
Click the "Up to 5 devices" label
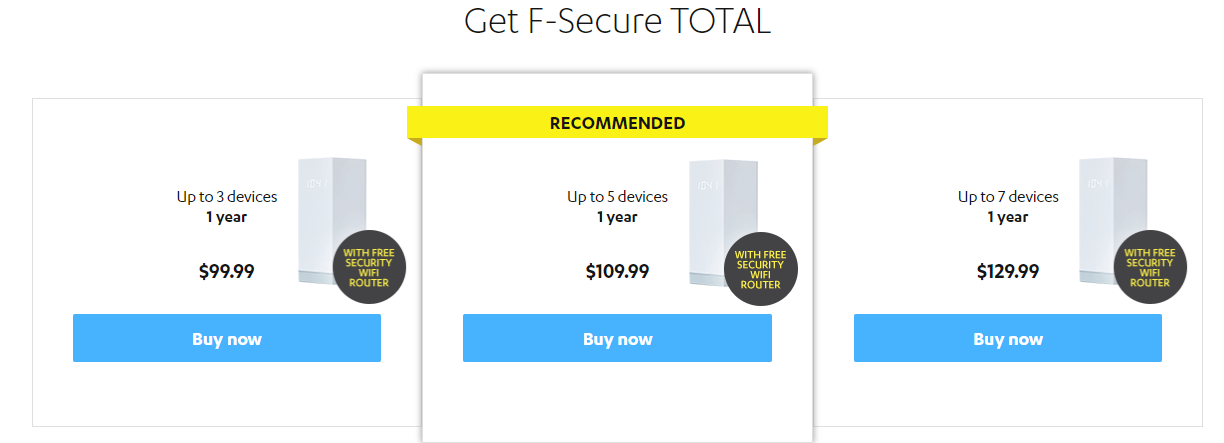click(x=617, y=196)
